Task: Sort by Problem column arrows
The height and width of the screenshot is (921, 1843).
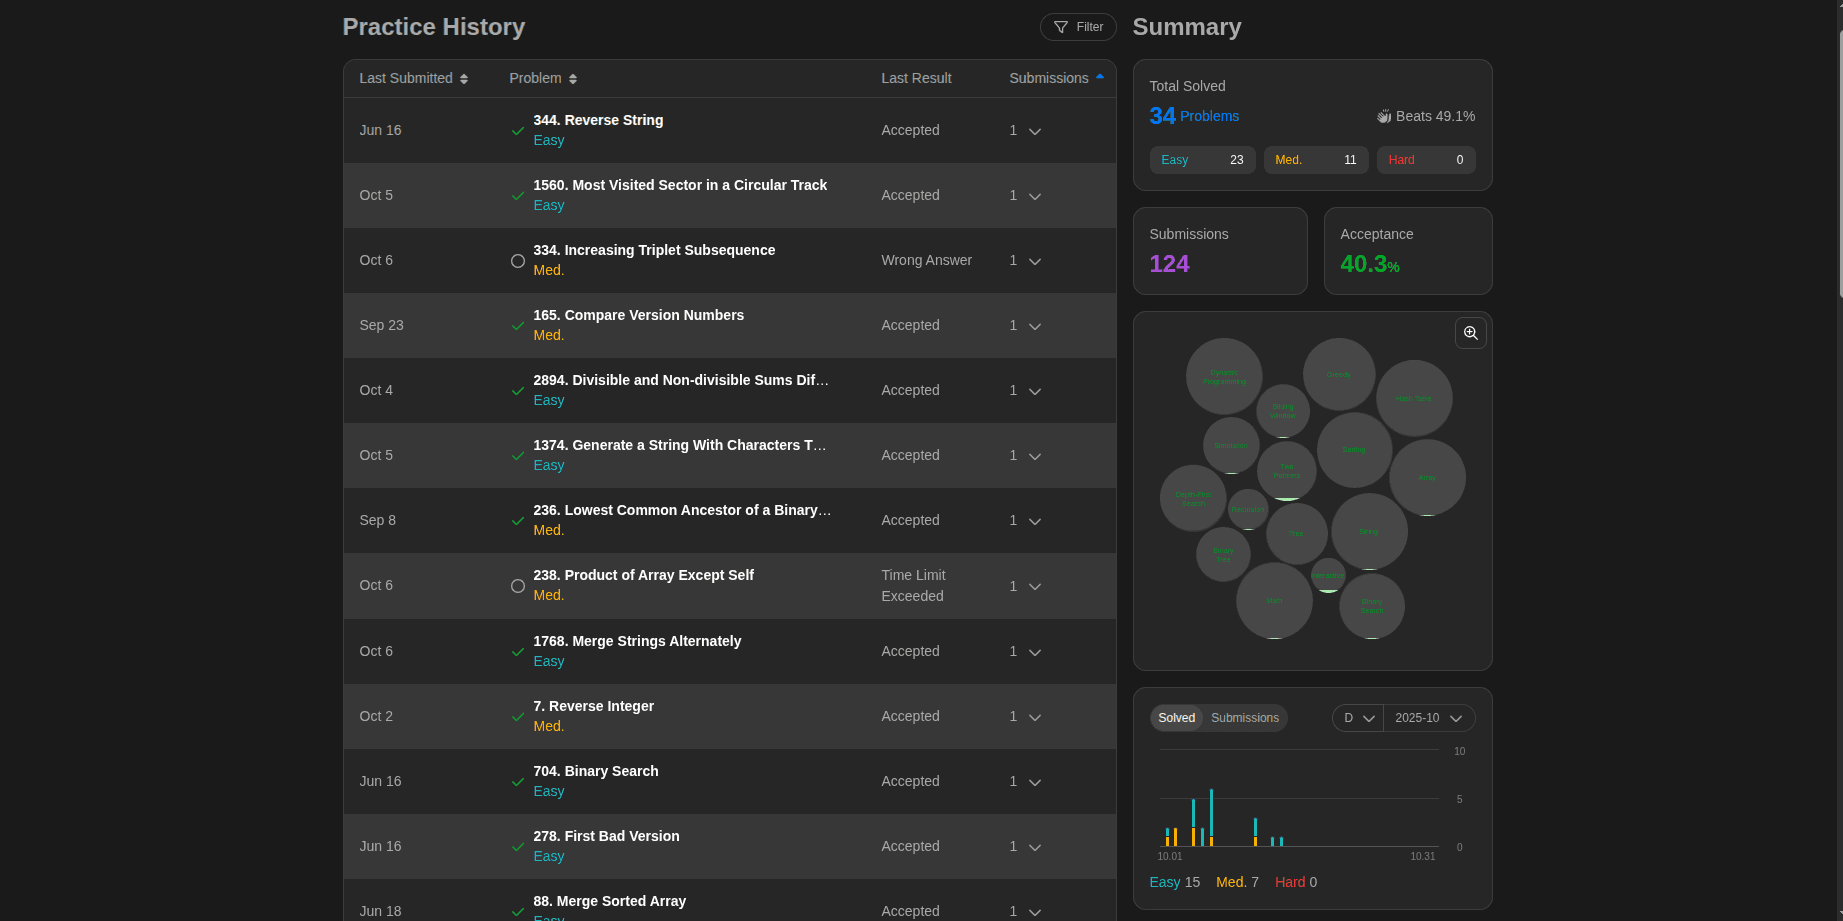Action: [573, 79]
